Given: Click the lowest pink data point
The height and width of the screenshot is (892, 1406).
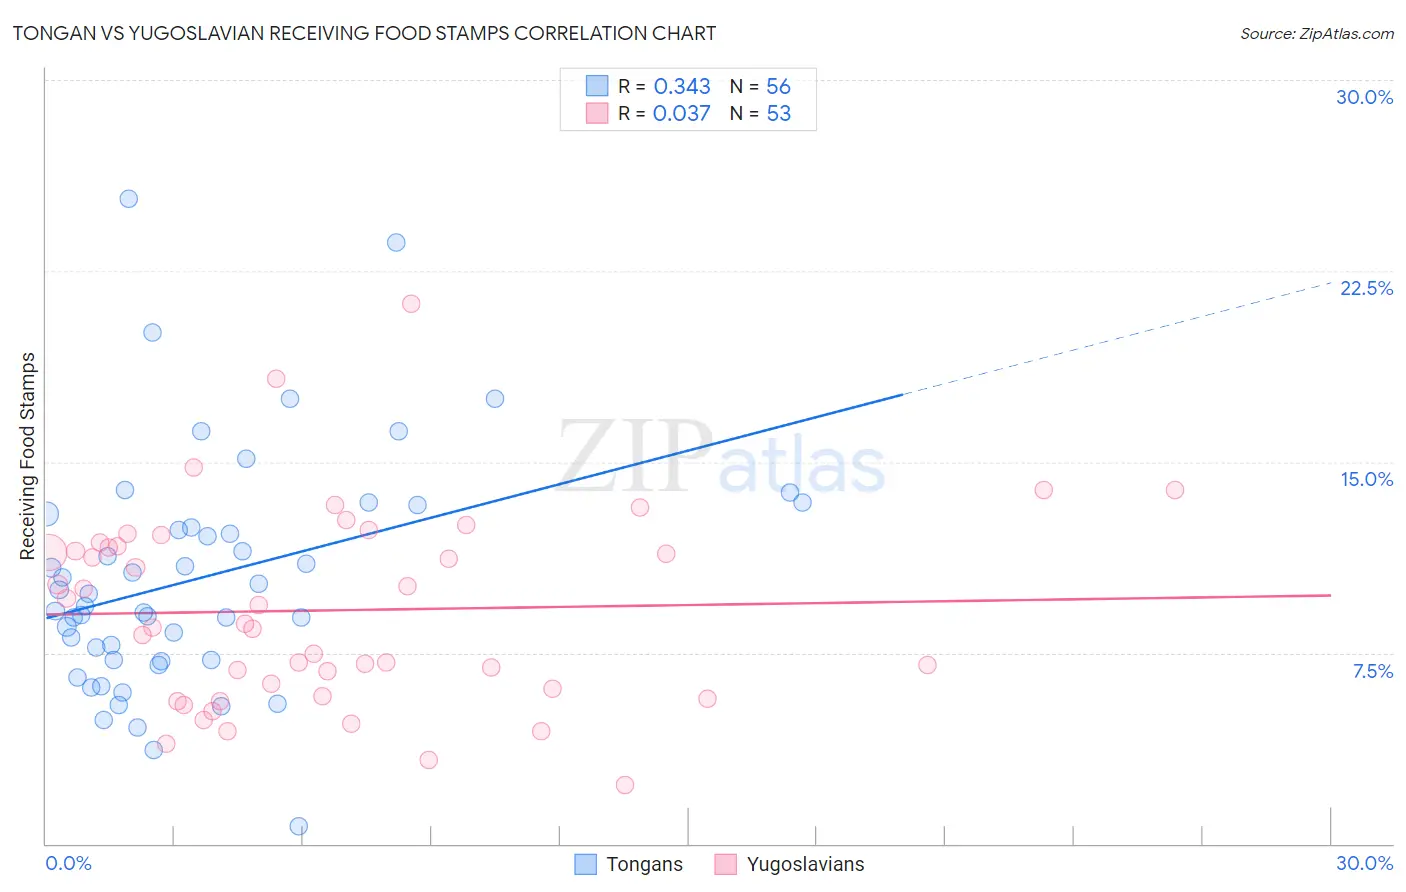Looking at the screenshot, I should pyautogui.click(x=625, y=785).
